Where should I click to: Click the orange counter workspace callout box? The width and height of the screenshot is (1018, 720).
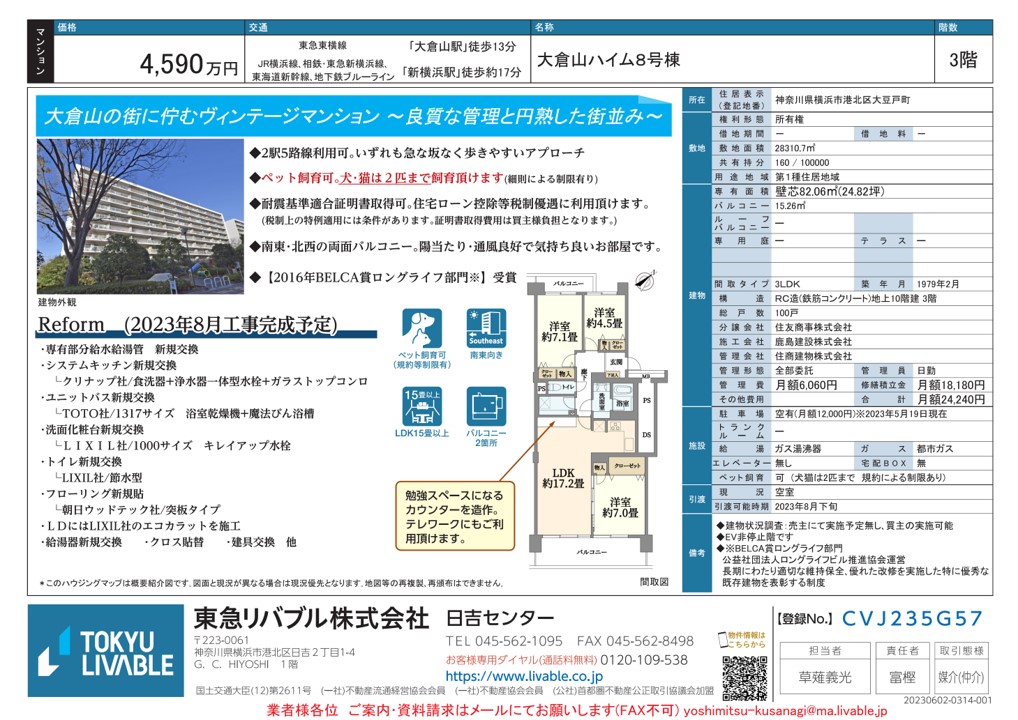click(x=453, y=517)
